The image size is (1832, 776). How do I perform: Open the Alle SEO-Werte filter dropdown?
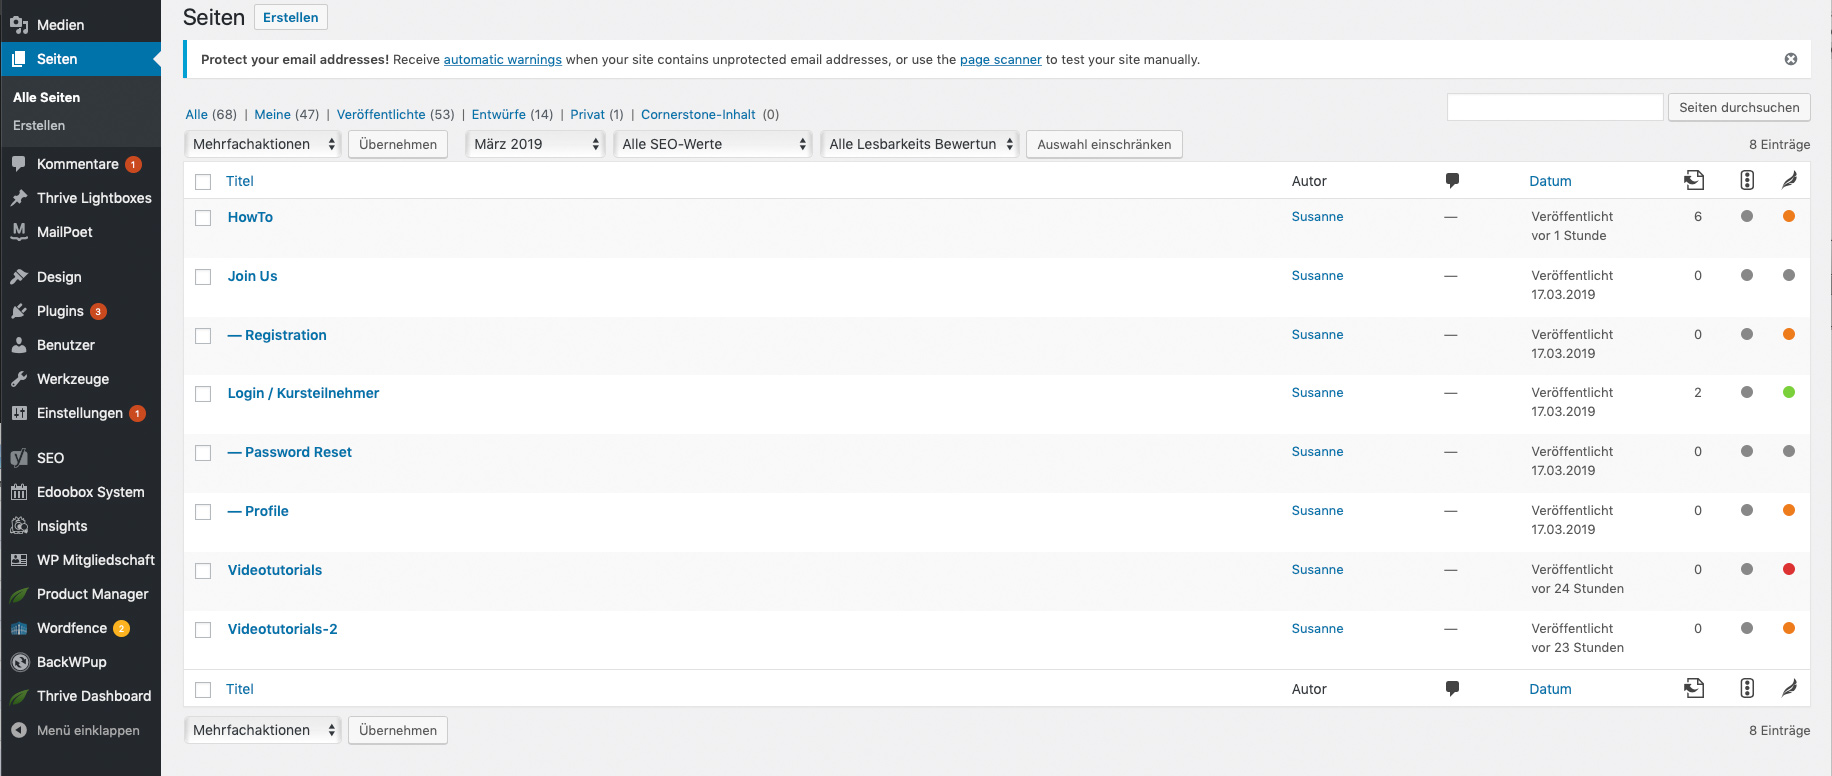click(712, 144)
